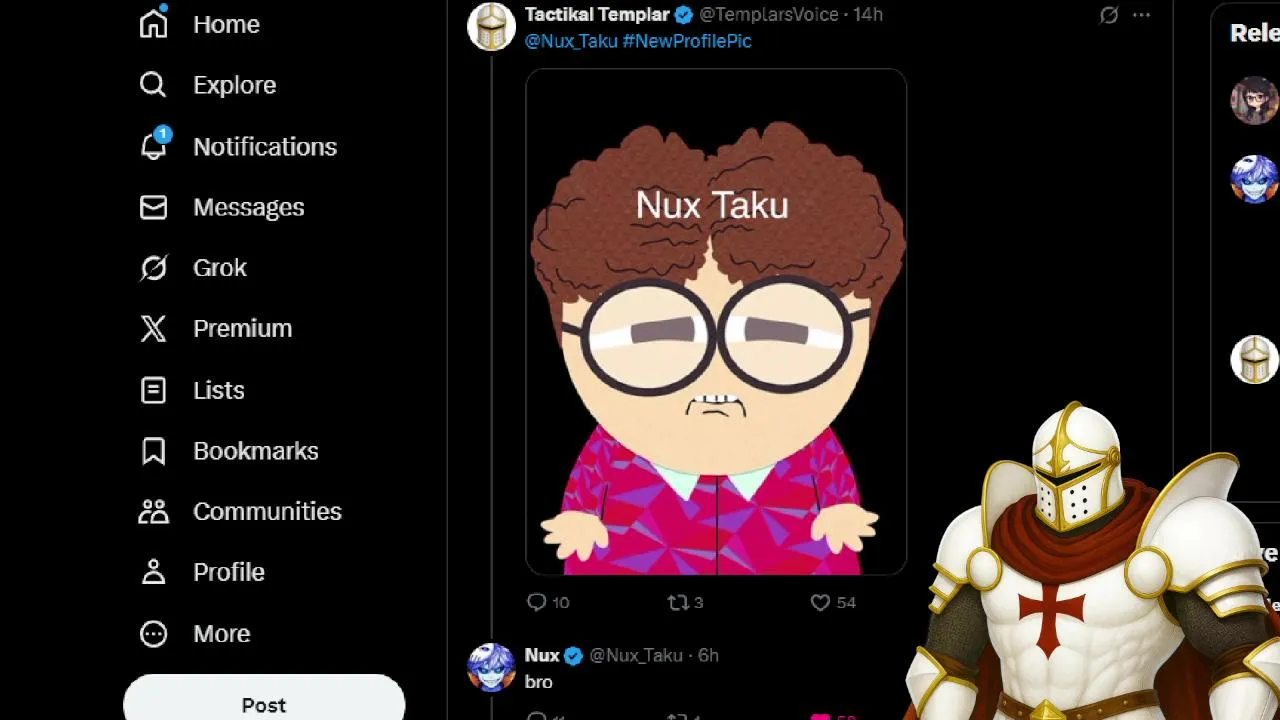1280x720 pixels.
Task: Open the Communities people icon
Action: [x=153, y=511]
